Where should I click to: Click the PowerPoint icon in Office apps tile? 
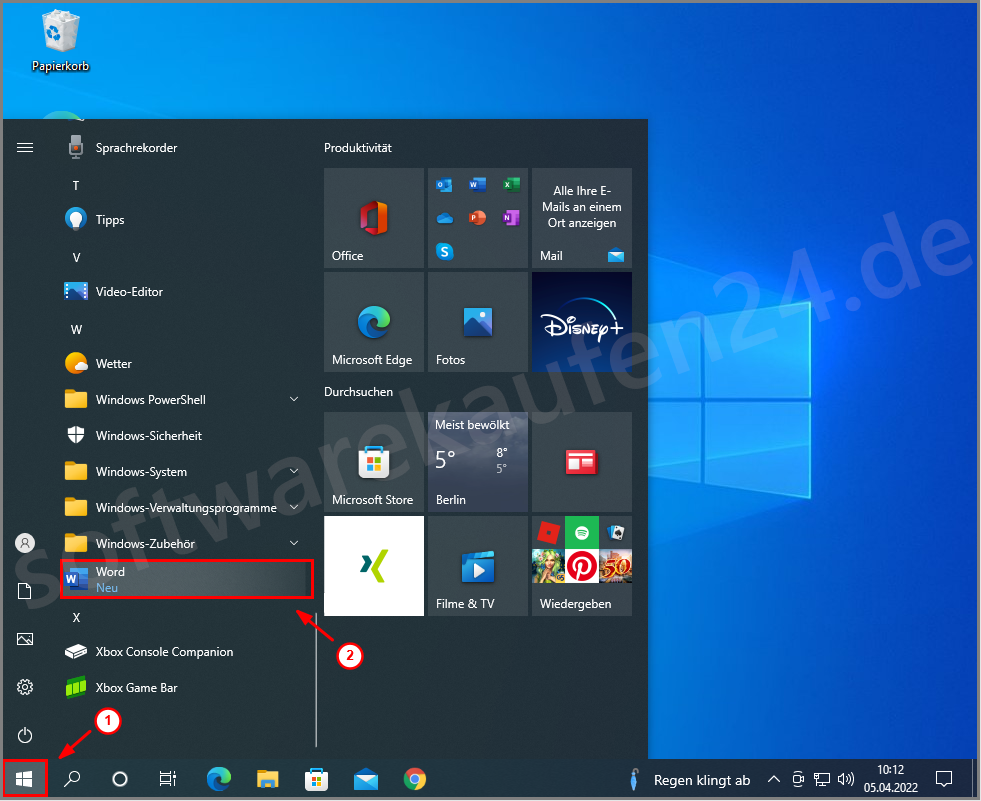point(477,218)
